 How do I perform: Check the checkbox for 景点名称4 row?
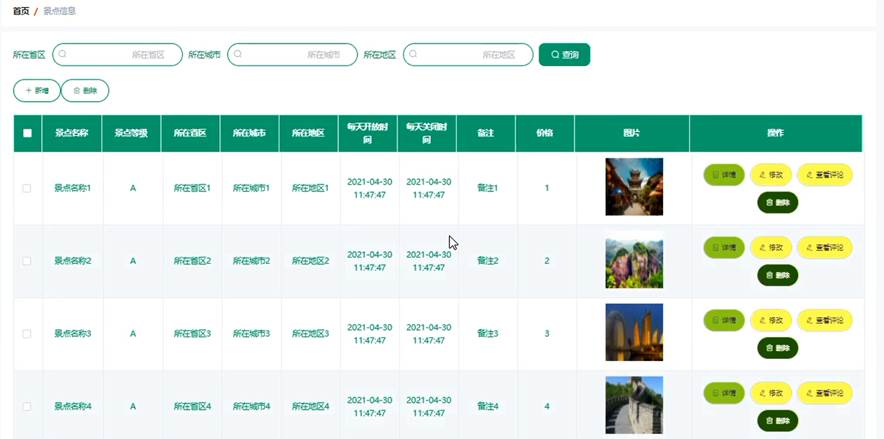pyautogui.click(x=26, y=406)
